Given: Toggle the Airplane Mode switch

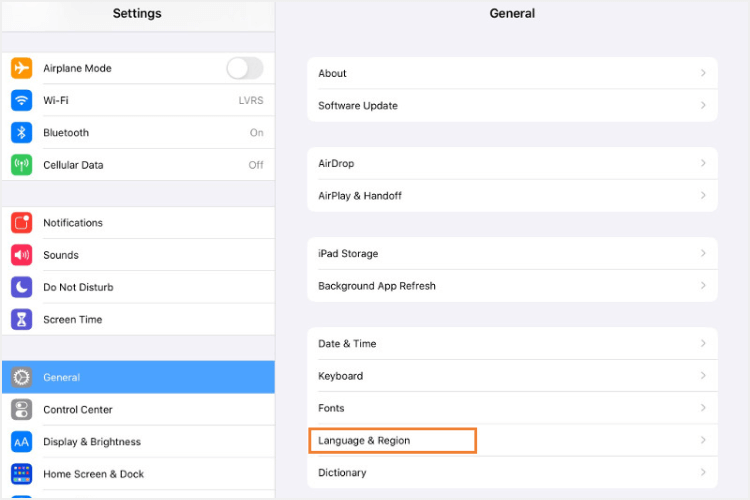Looking at the screenshot, I should point(244,68).
